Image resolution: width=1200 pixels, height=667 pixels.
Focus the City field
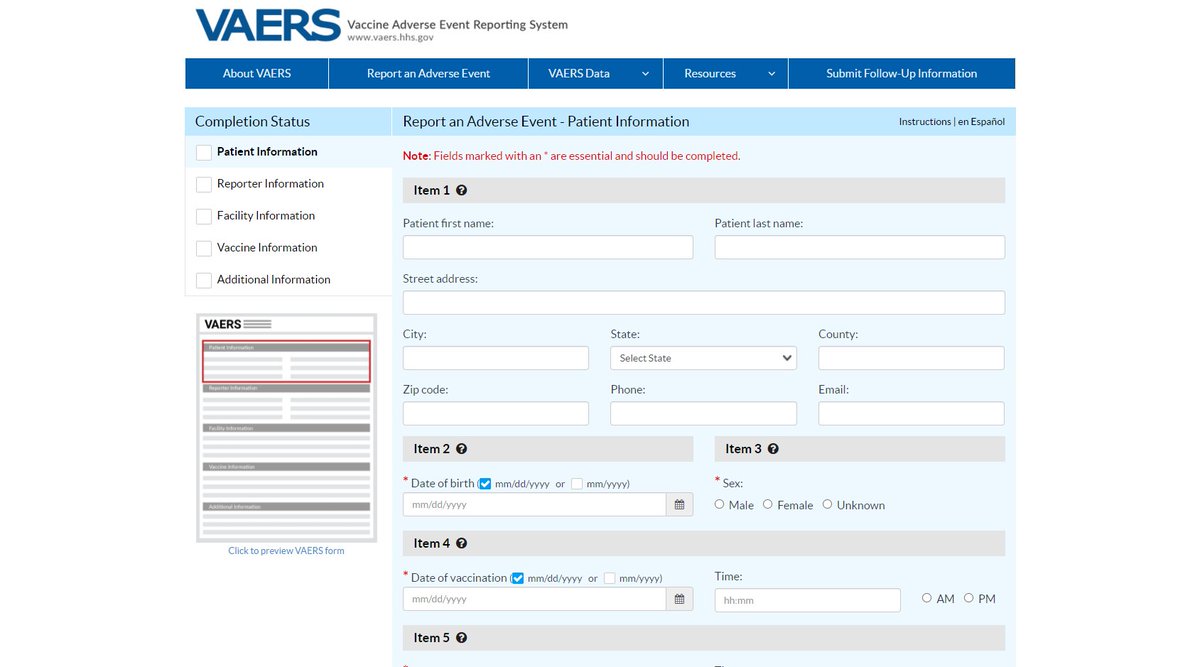pyautogui.click(x=496, y=358)
